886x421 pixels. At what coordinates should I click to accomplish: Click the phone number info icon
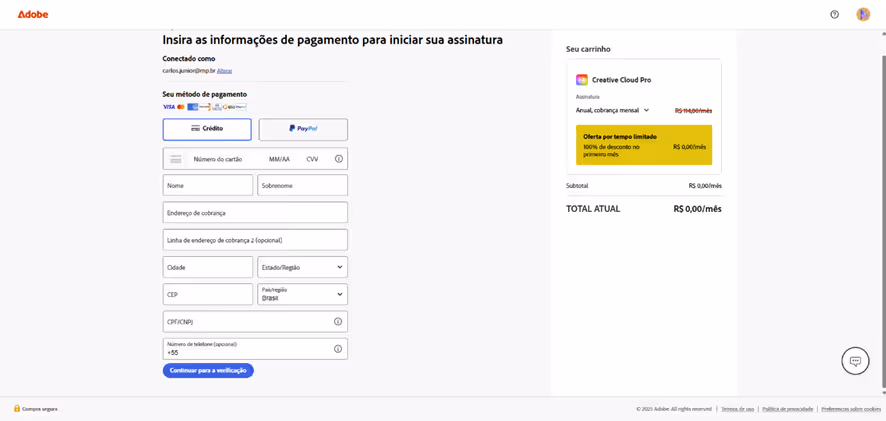[338, 349]
